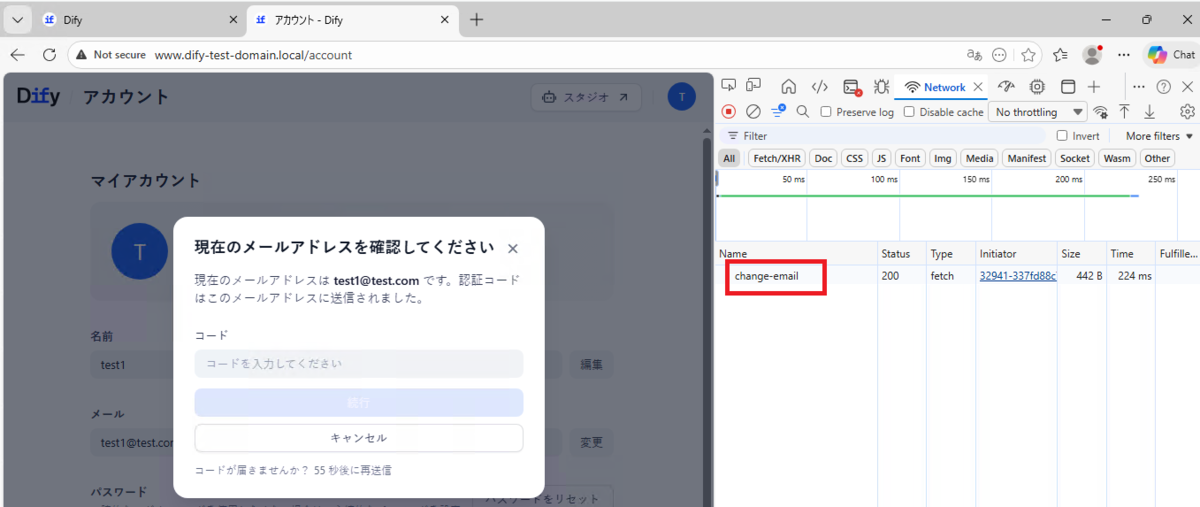Image resolution: width=1200 pixels, height=507 pixels.
Task: Open browser profile avatar
Action: [1092, 55]
